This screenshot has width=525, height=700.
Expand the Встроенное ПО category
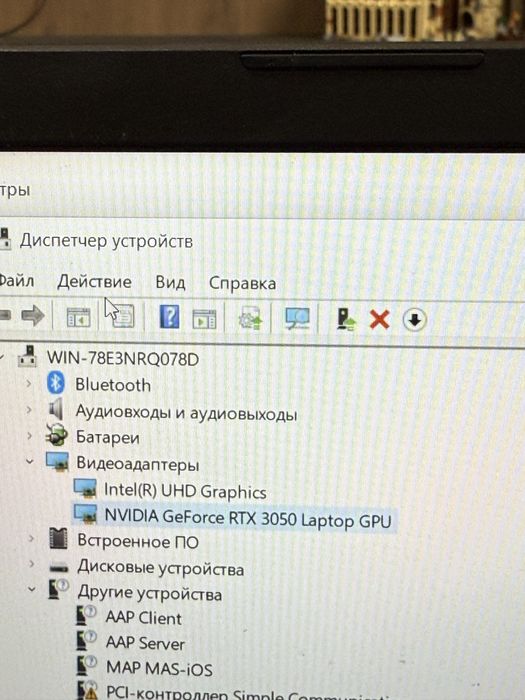pyautogui.click(x=31, y=538)
